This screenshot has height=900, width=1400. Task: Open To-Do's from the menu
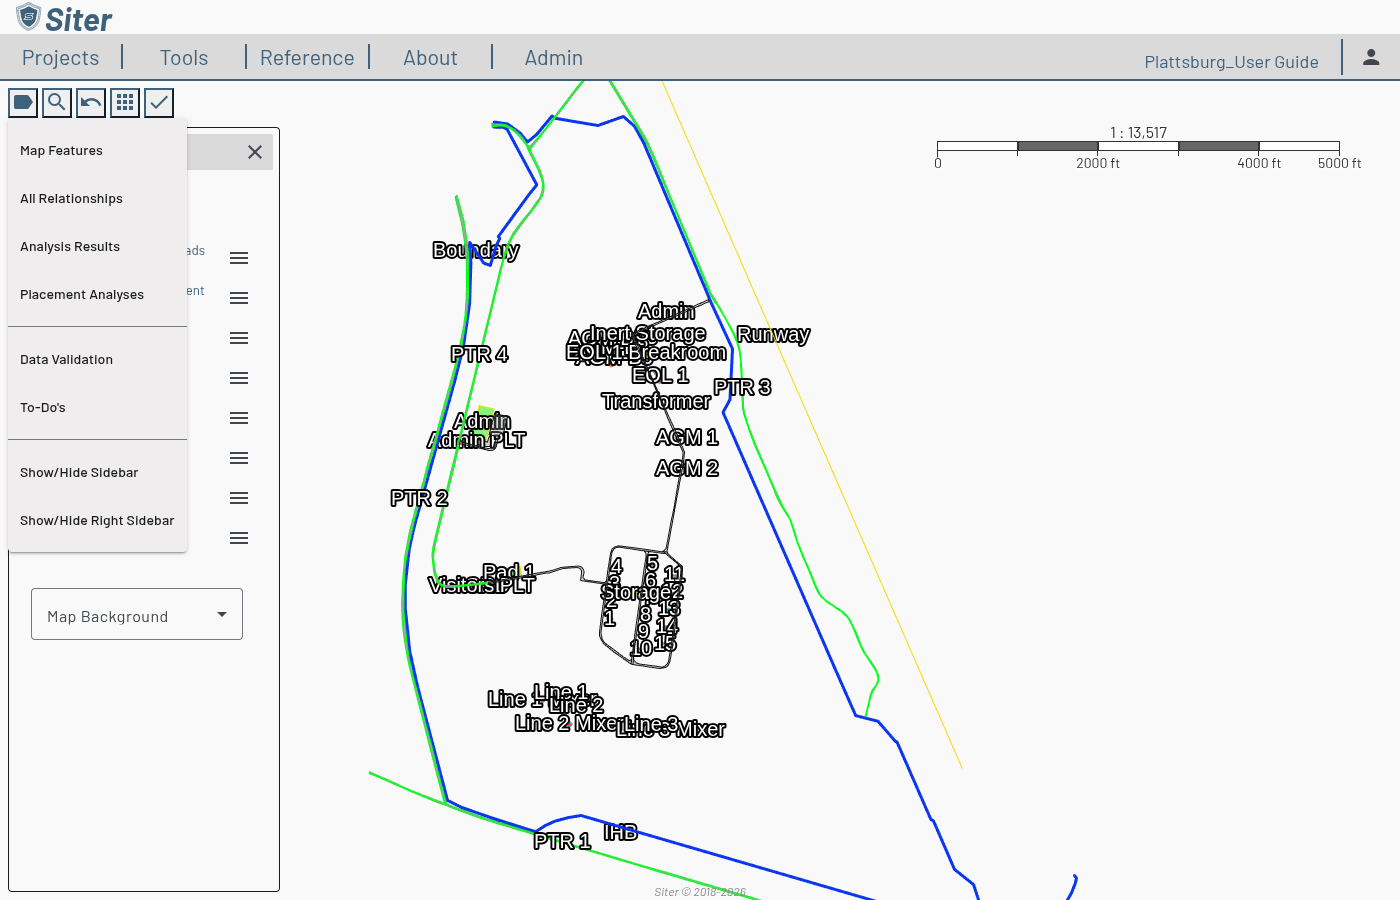click(97, 408)
